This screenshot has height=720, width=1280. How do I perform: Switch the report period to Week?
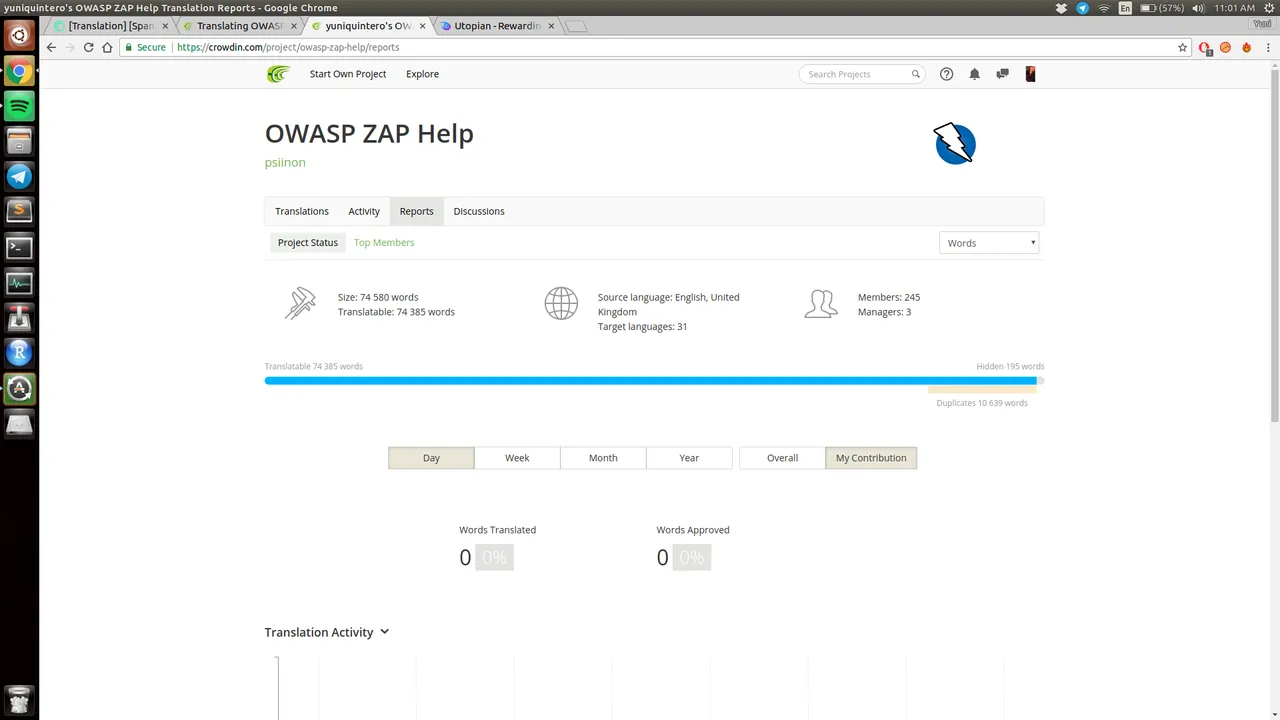(517, 458)
